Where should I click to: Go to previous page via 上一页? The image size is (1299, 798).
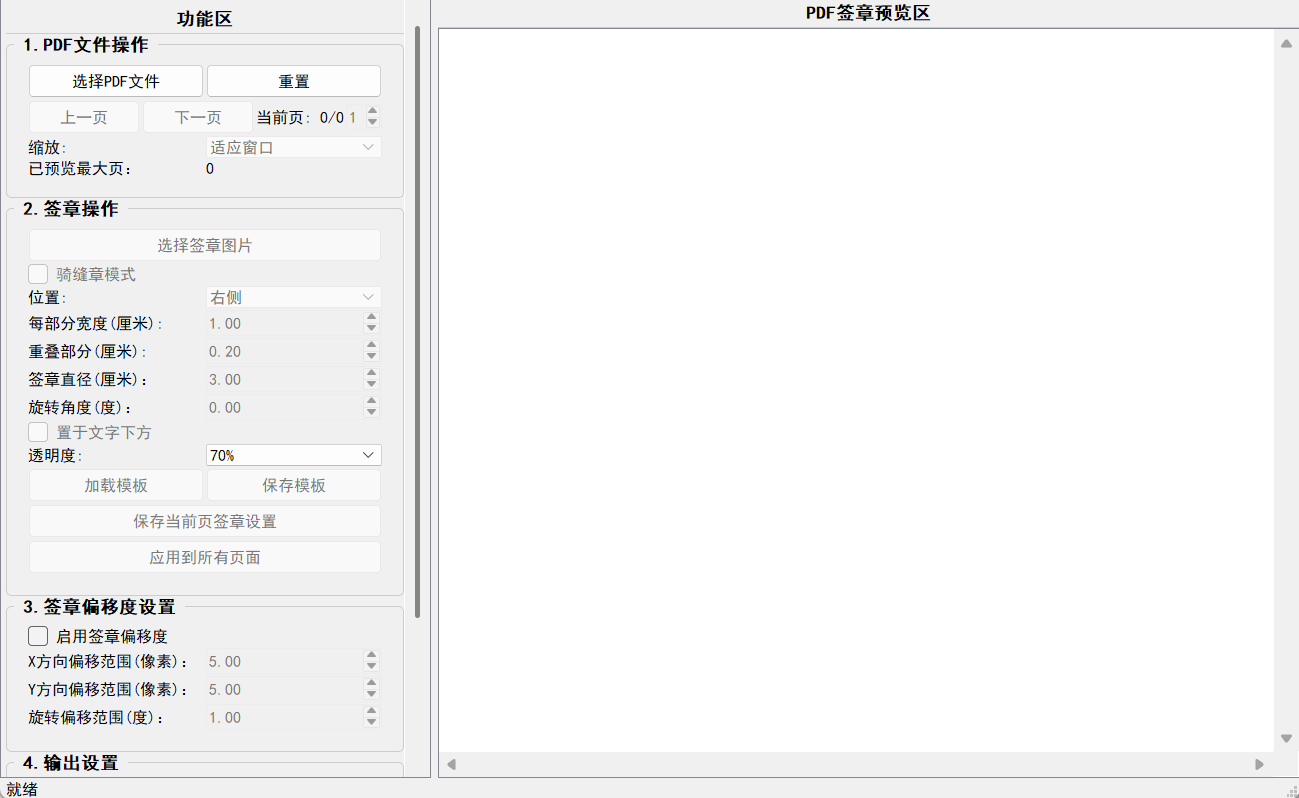83,116
